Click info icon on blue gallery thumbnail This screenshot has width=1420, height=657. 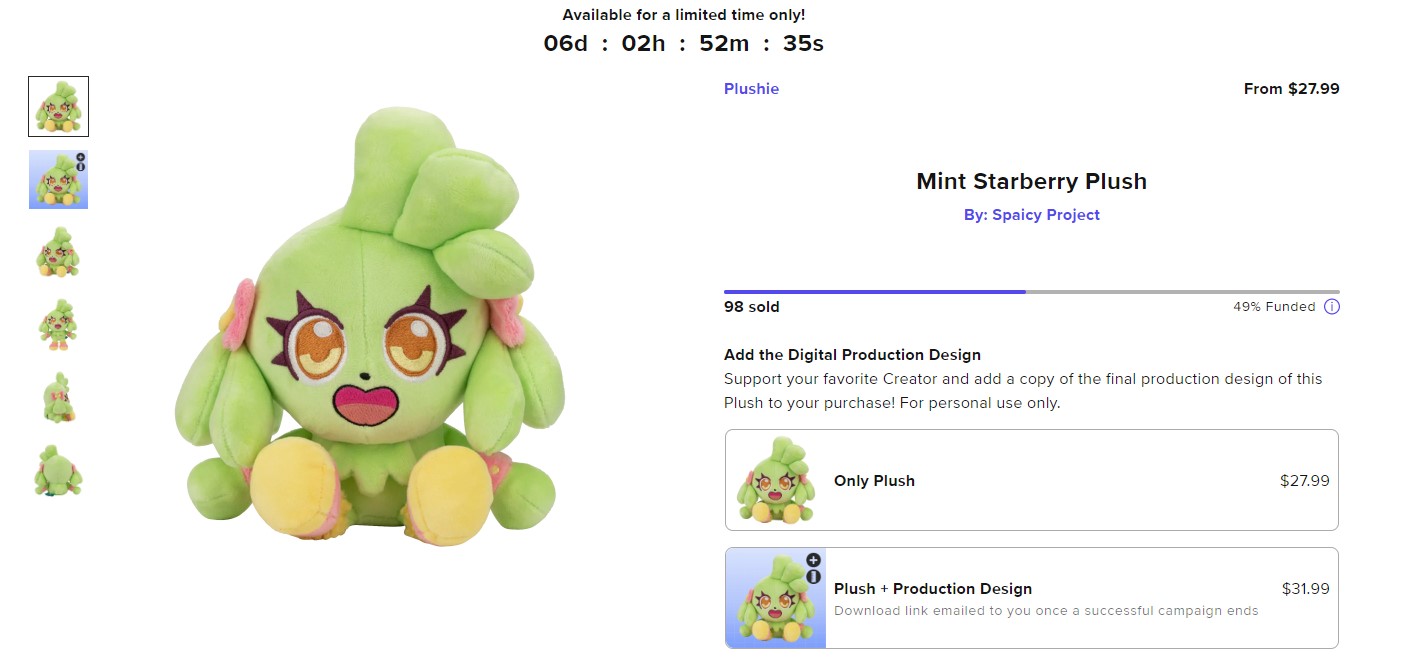point(81,168)
